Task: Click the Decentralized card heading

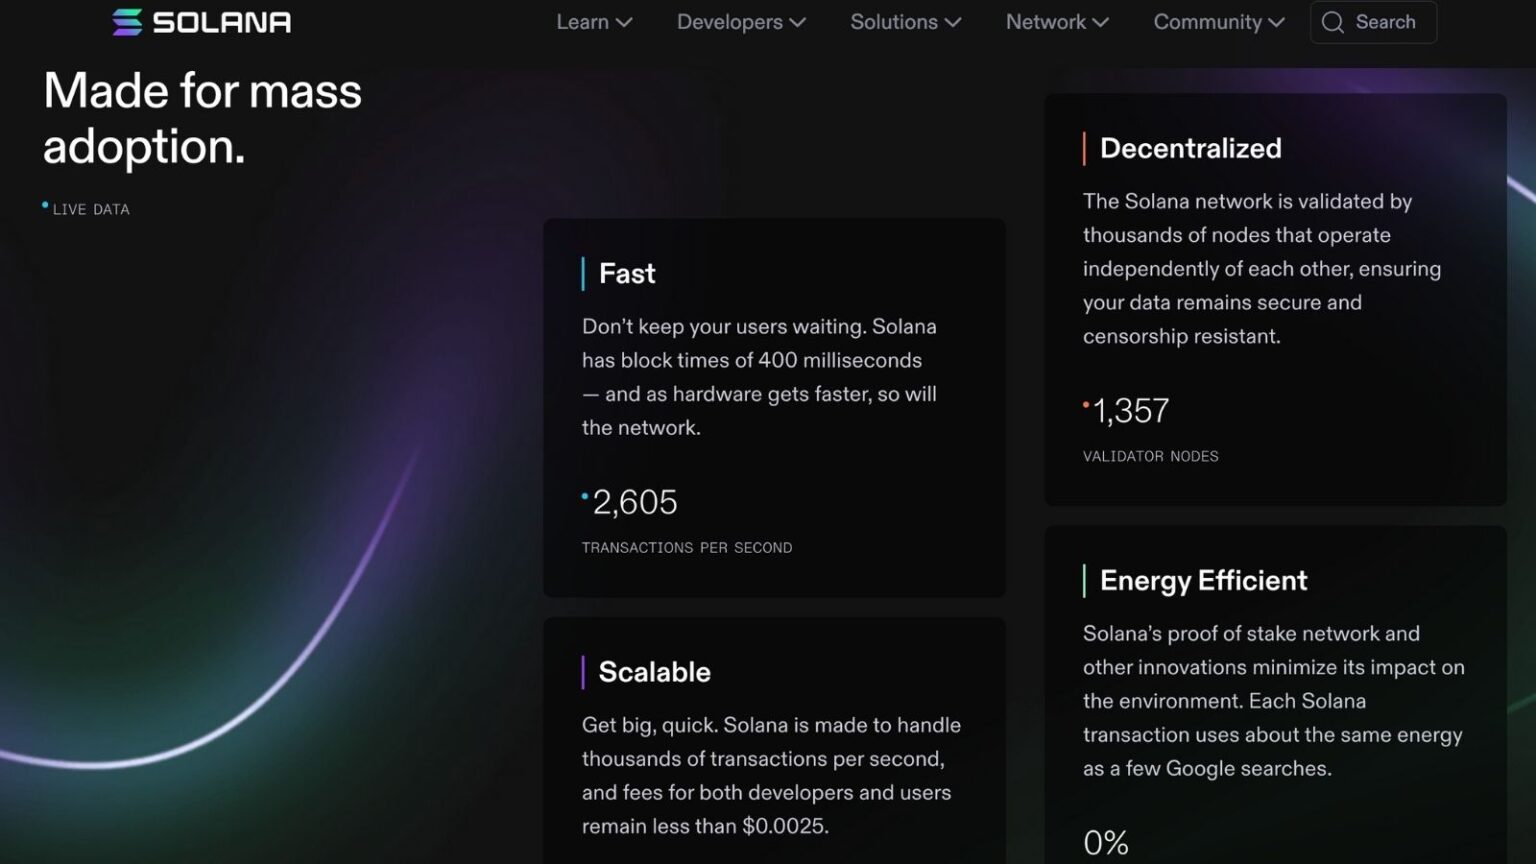Action: 1190,148
